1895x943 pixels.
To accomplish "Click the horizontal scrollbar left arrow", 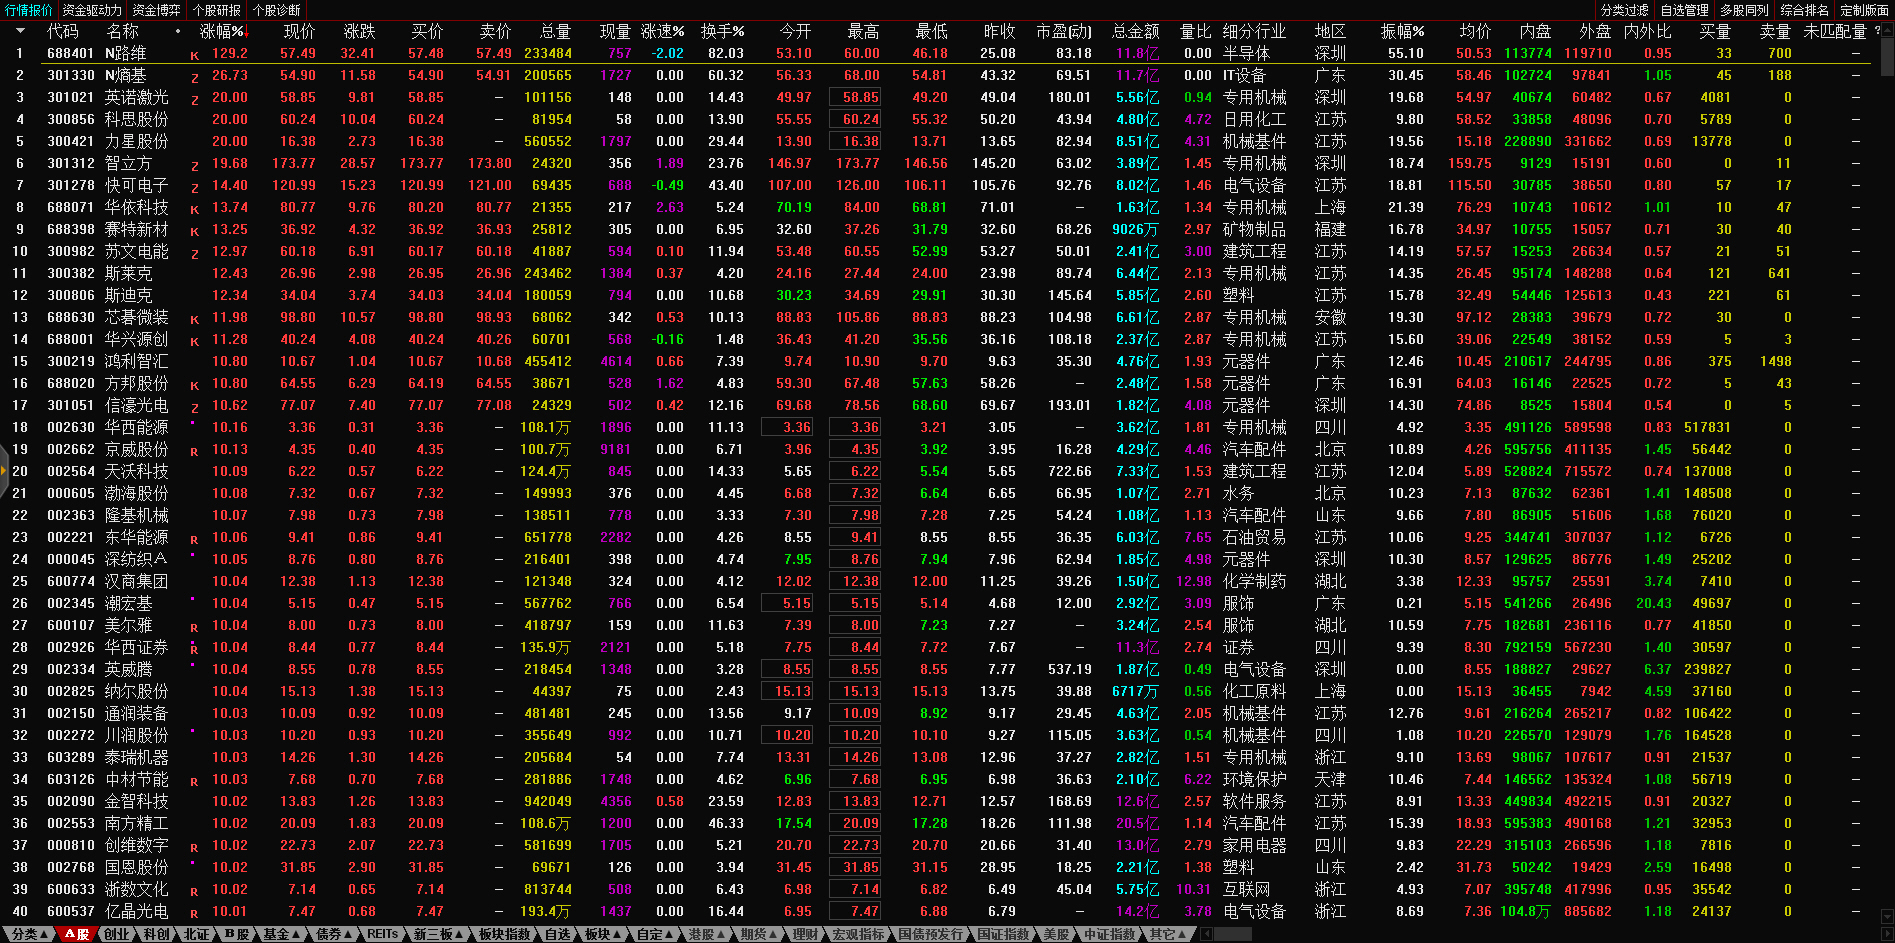I will click(x=1207, y=934).
